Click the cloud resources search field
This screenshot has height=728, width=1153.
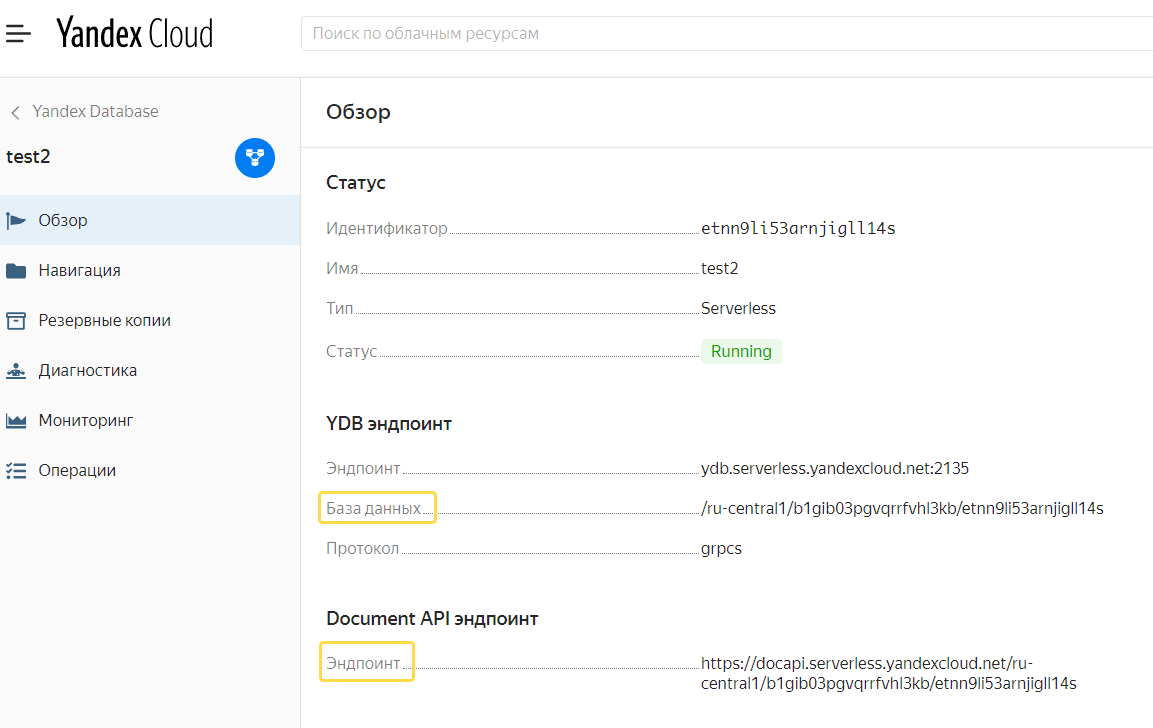[x=727, y=34]
